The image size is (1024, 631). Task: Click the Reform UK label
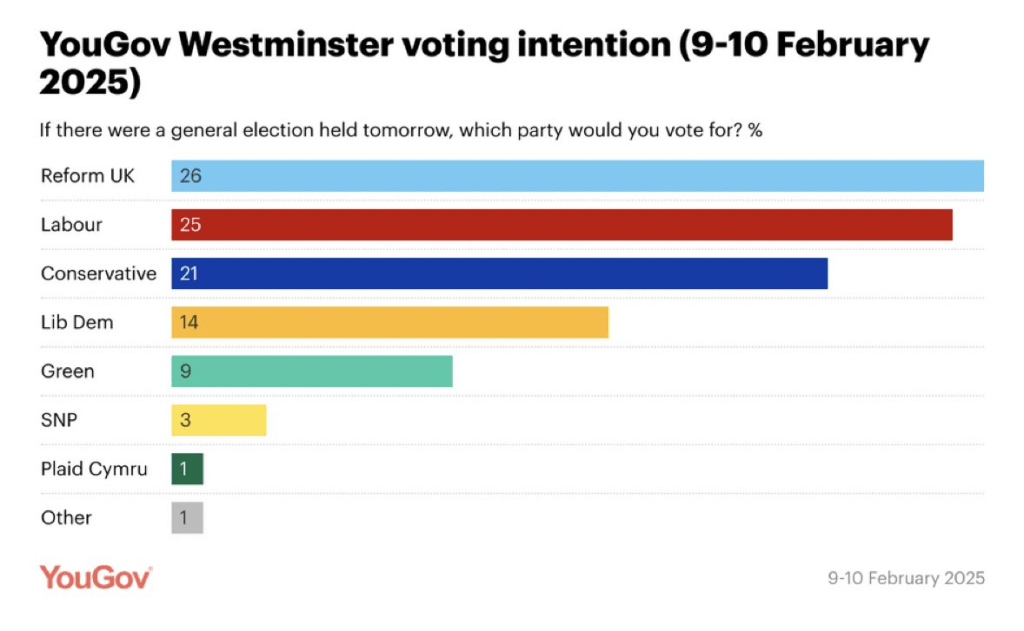[88, 176]
